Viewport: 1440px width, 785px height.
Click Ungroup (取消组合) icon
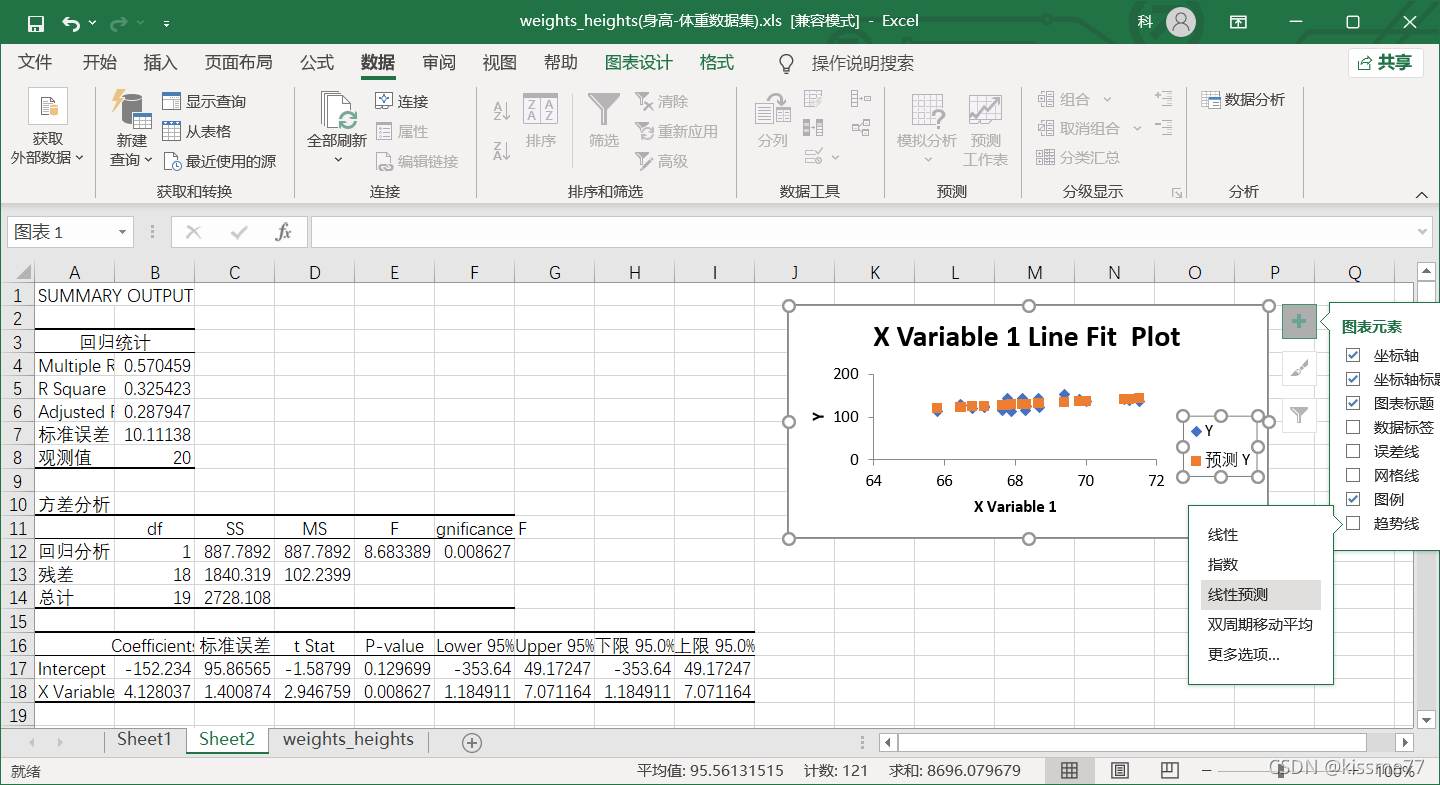click(x=1046, y=128)
